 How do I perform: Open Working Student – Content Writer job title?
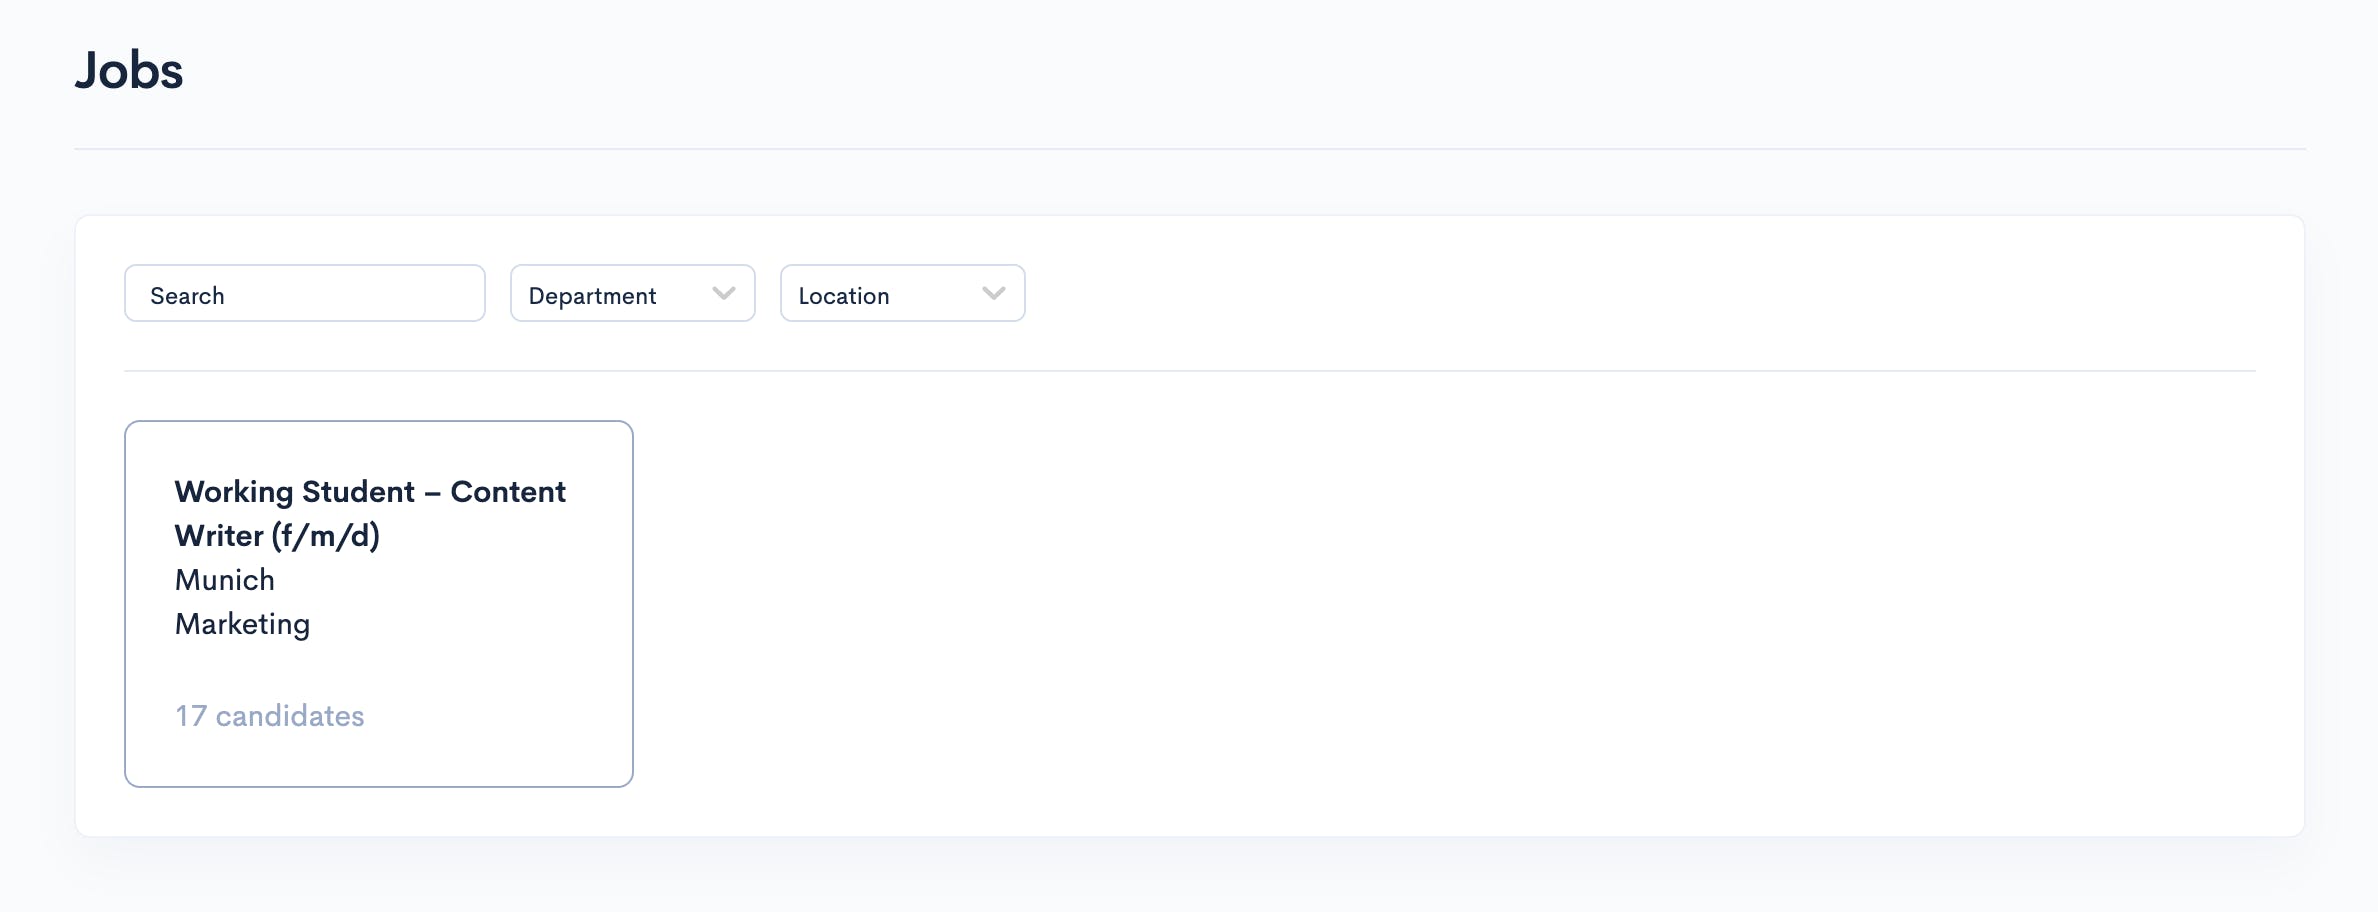point(370,514)
